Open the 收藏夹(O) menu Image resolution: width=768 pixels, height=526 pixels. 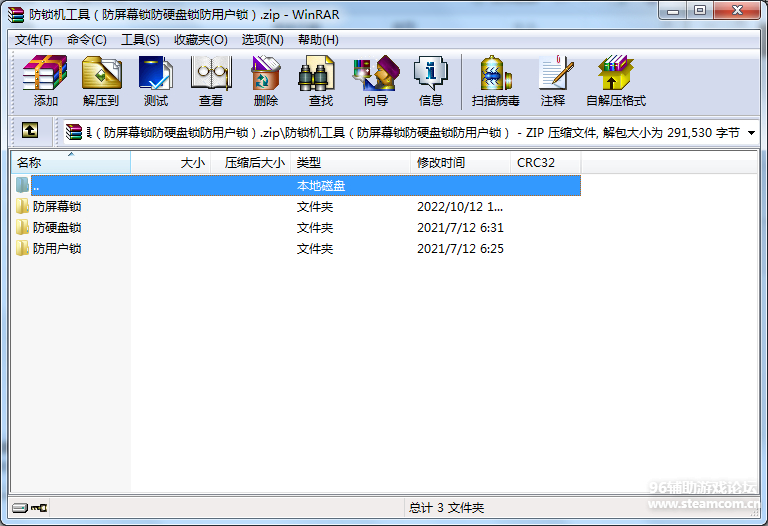coord(200,40)
